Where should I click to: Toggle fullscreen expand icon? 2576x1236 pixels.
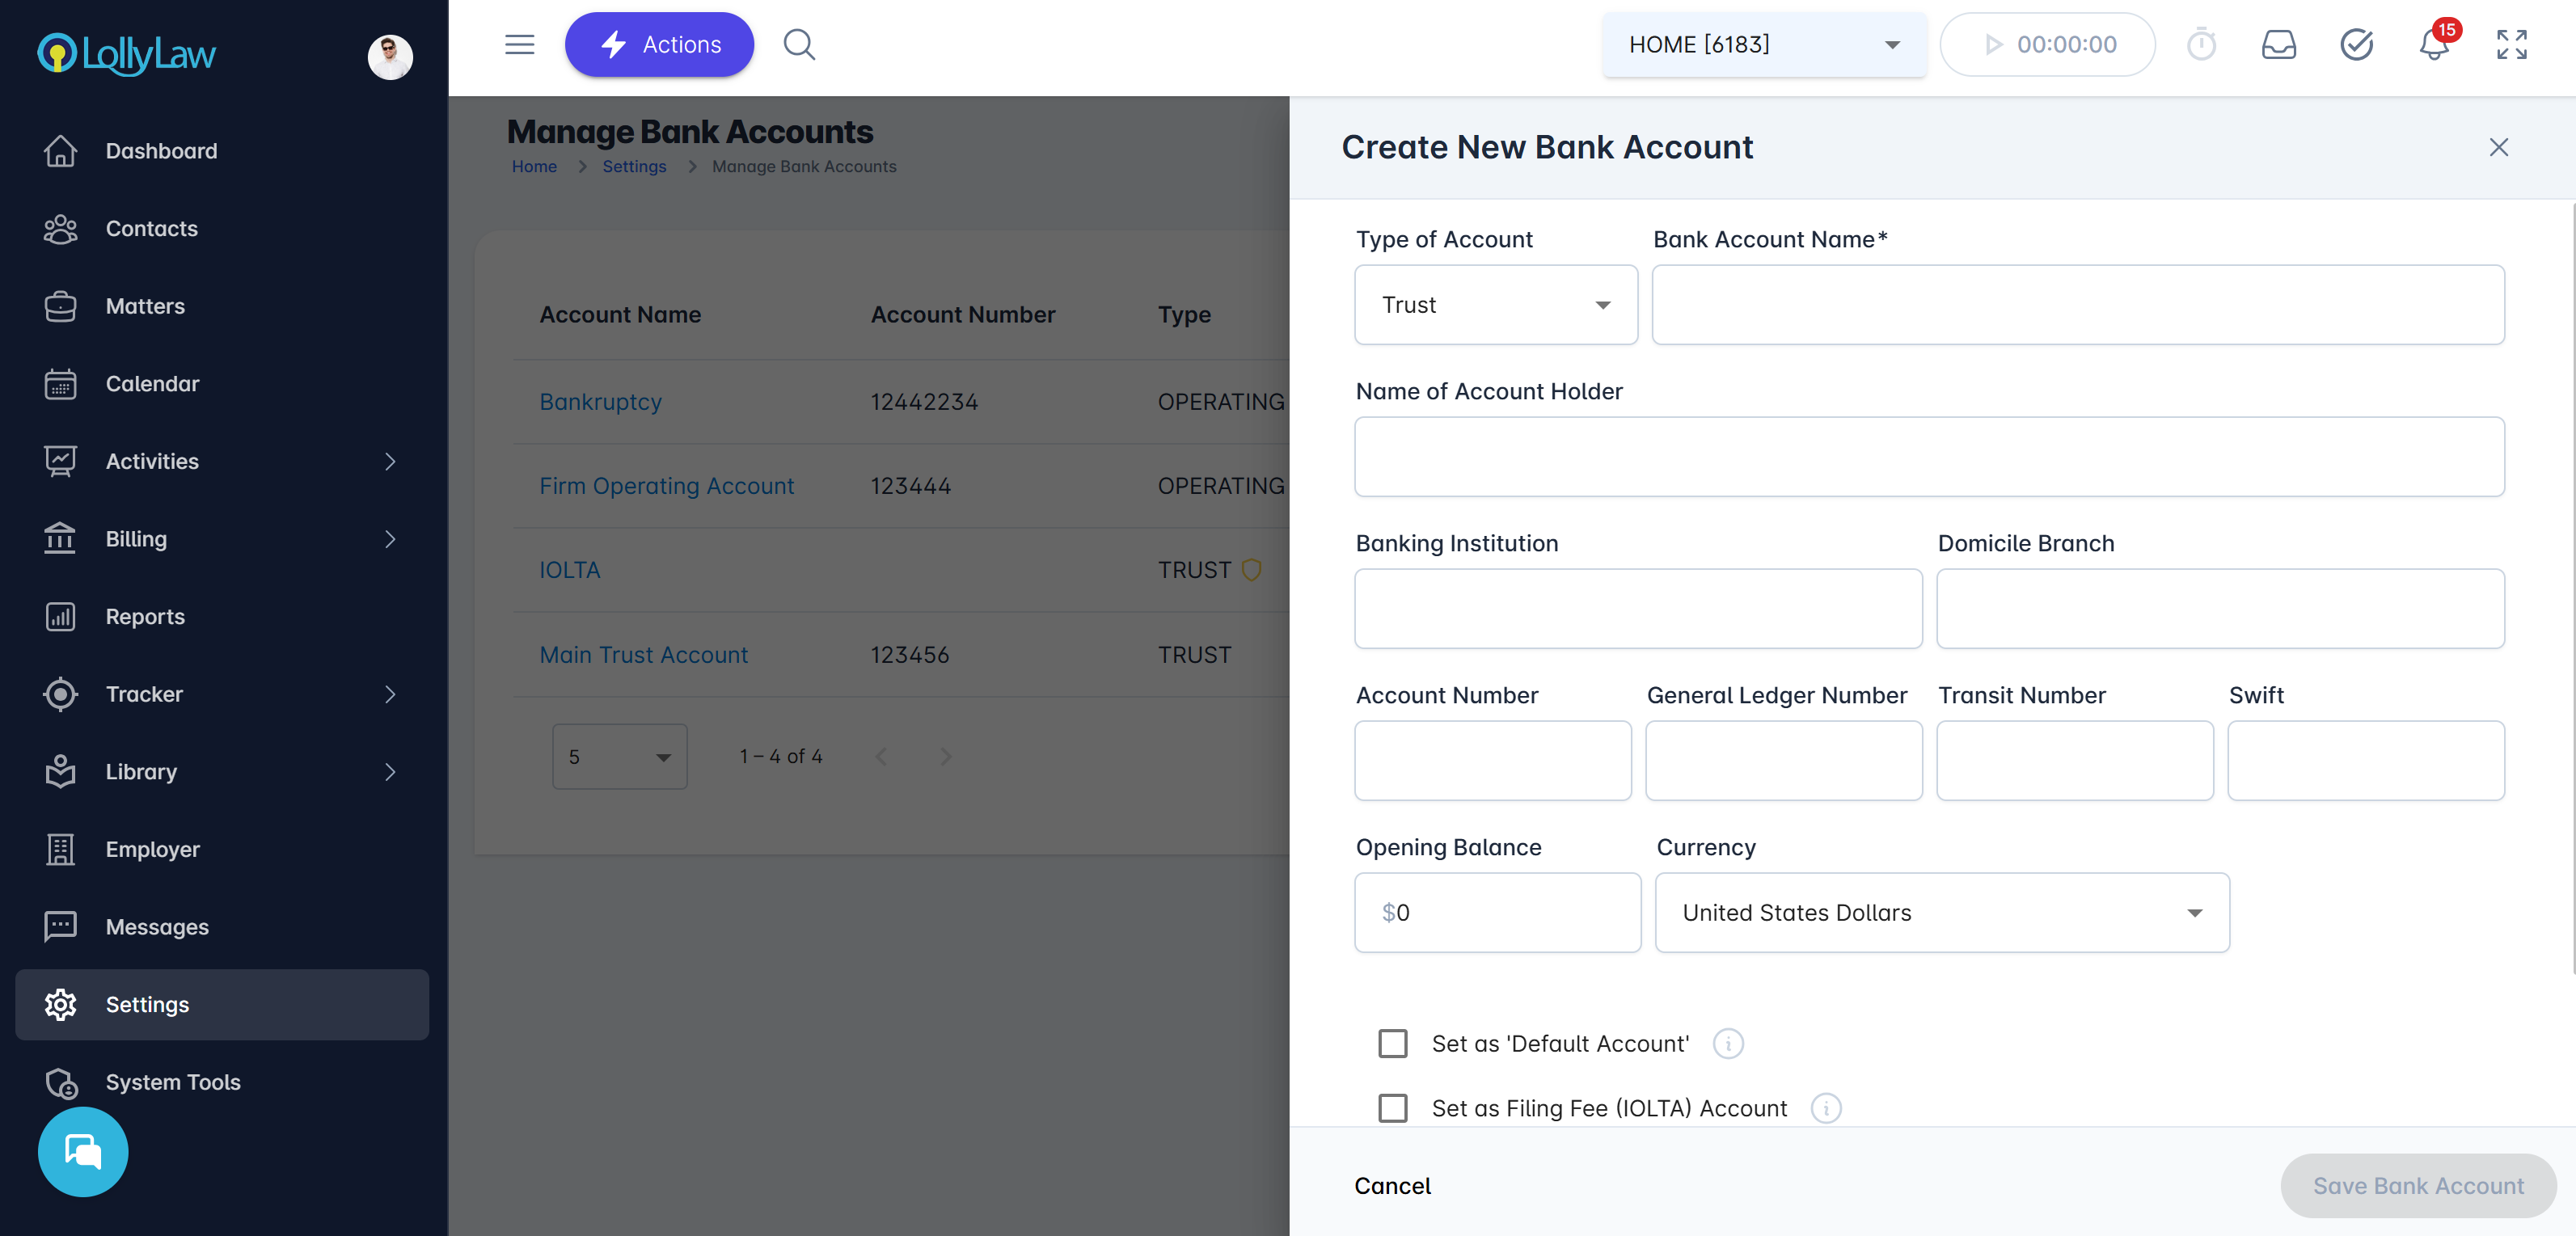click(x=2512, y=44)
